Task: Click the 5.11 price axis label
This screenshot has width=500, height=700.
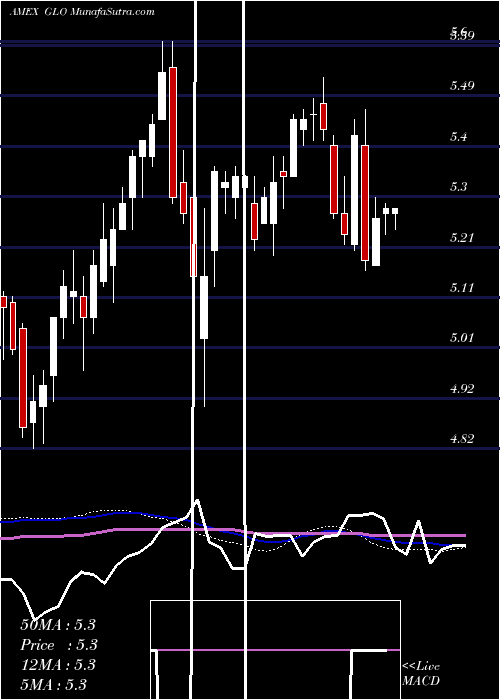Action: [461, 288]
